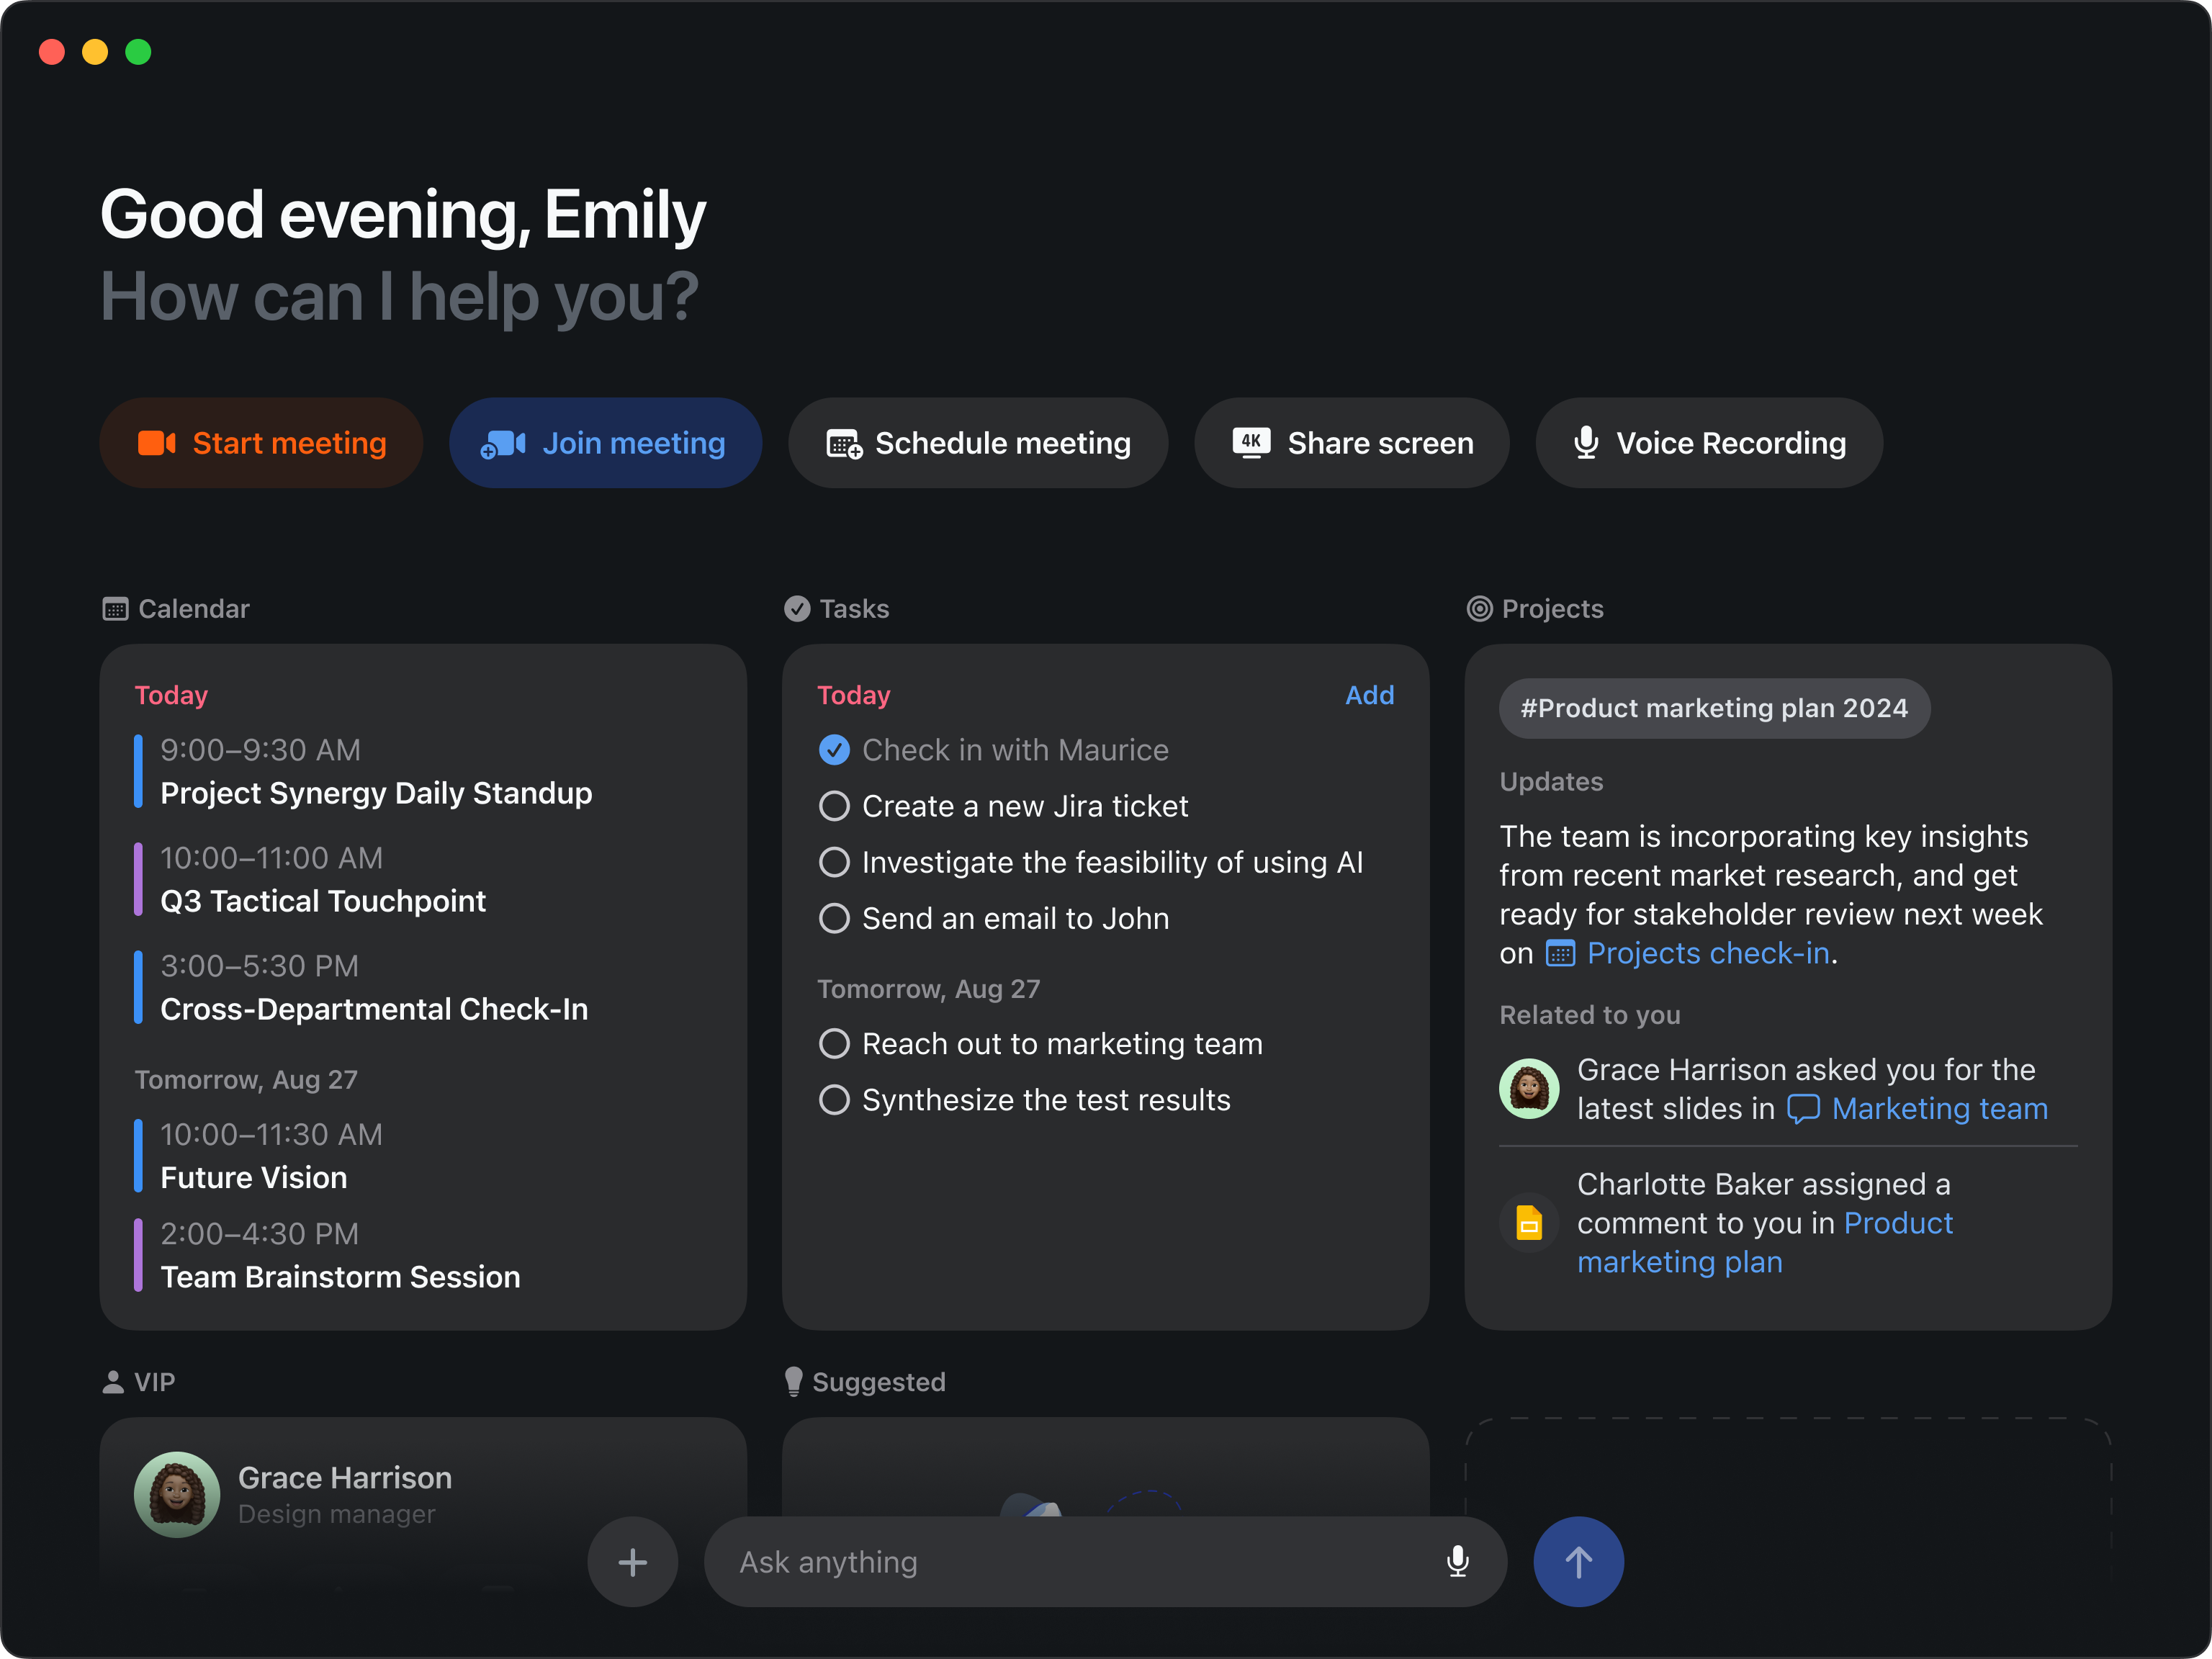Click Add to create a new task

click(x=1369, y=695)
